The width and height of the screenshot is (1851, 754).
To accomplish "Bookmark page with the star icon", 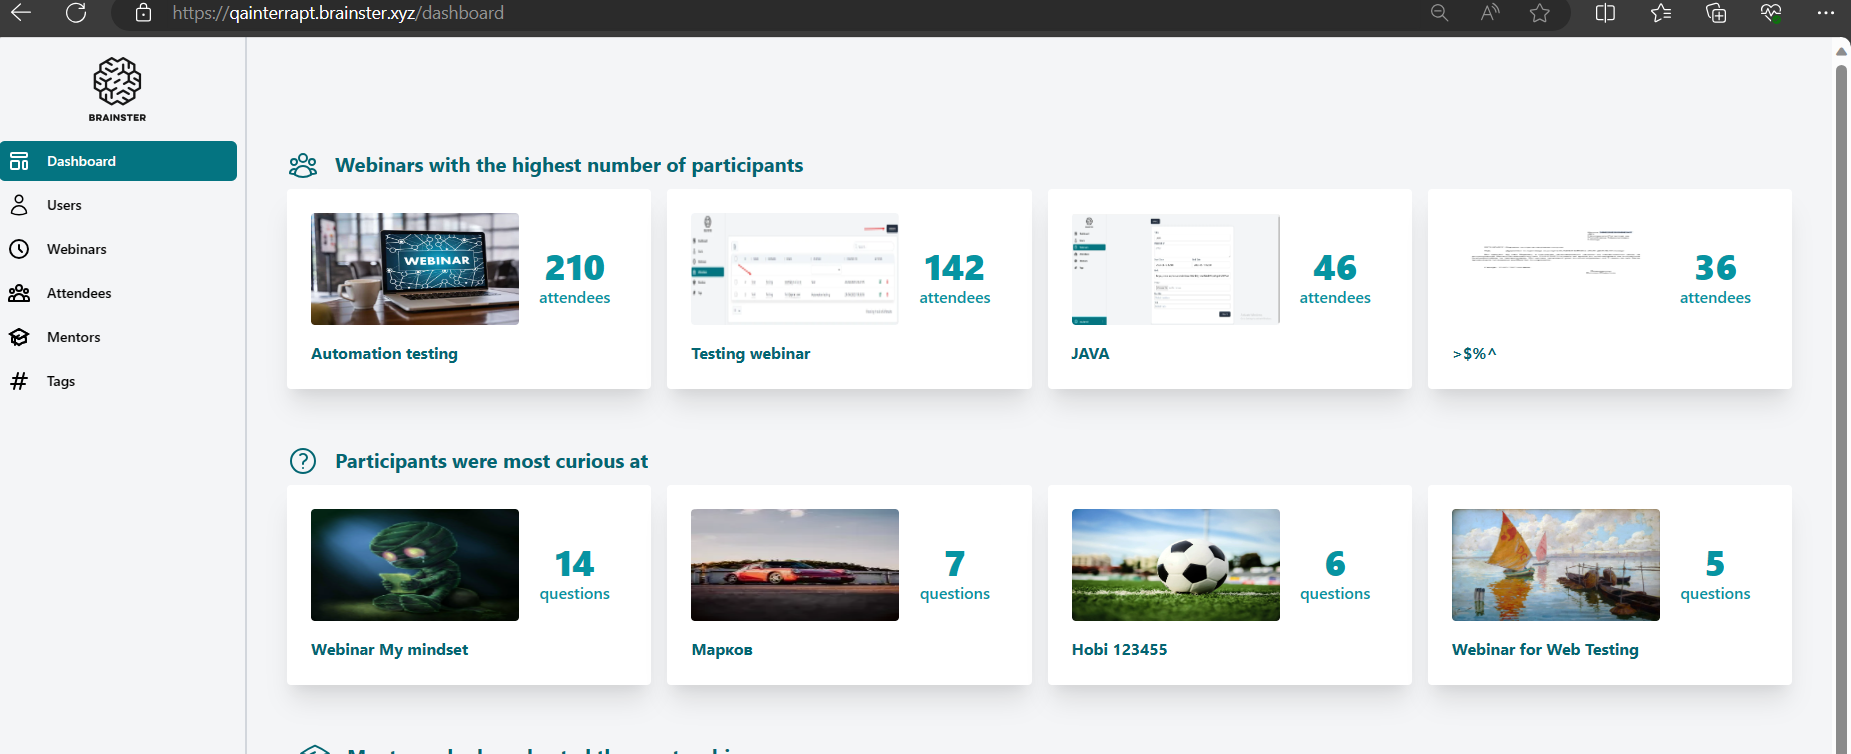I will (1540, 13).
